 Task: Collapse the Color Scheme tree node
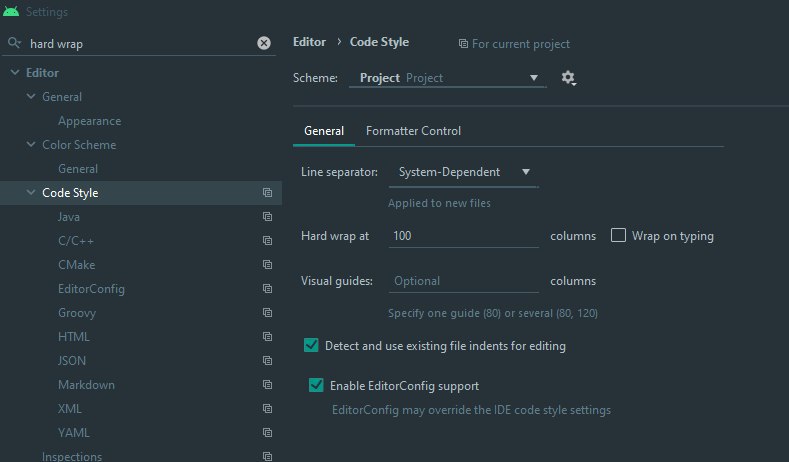[x=31, y=144]
